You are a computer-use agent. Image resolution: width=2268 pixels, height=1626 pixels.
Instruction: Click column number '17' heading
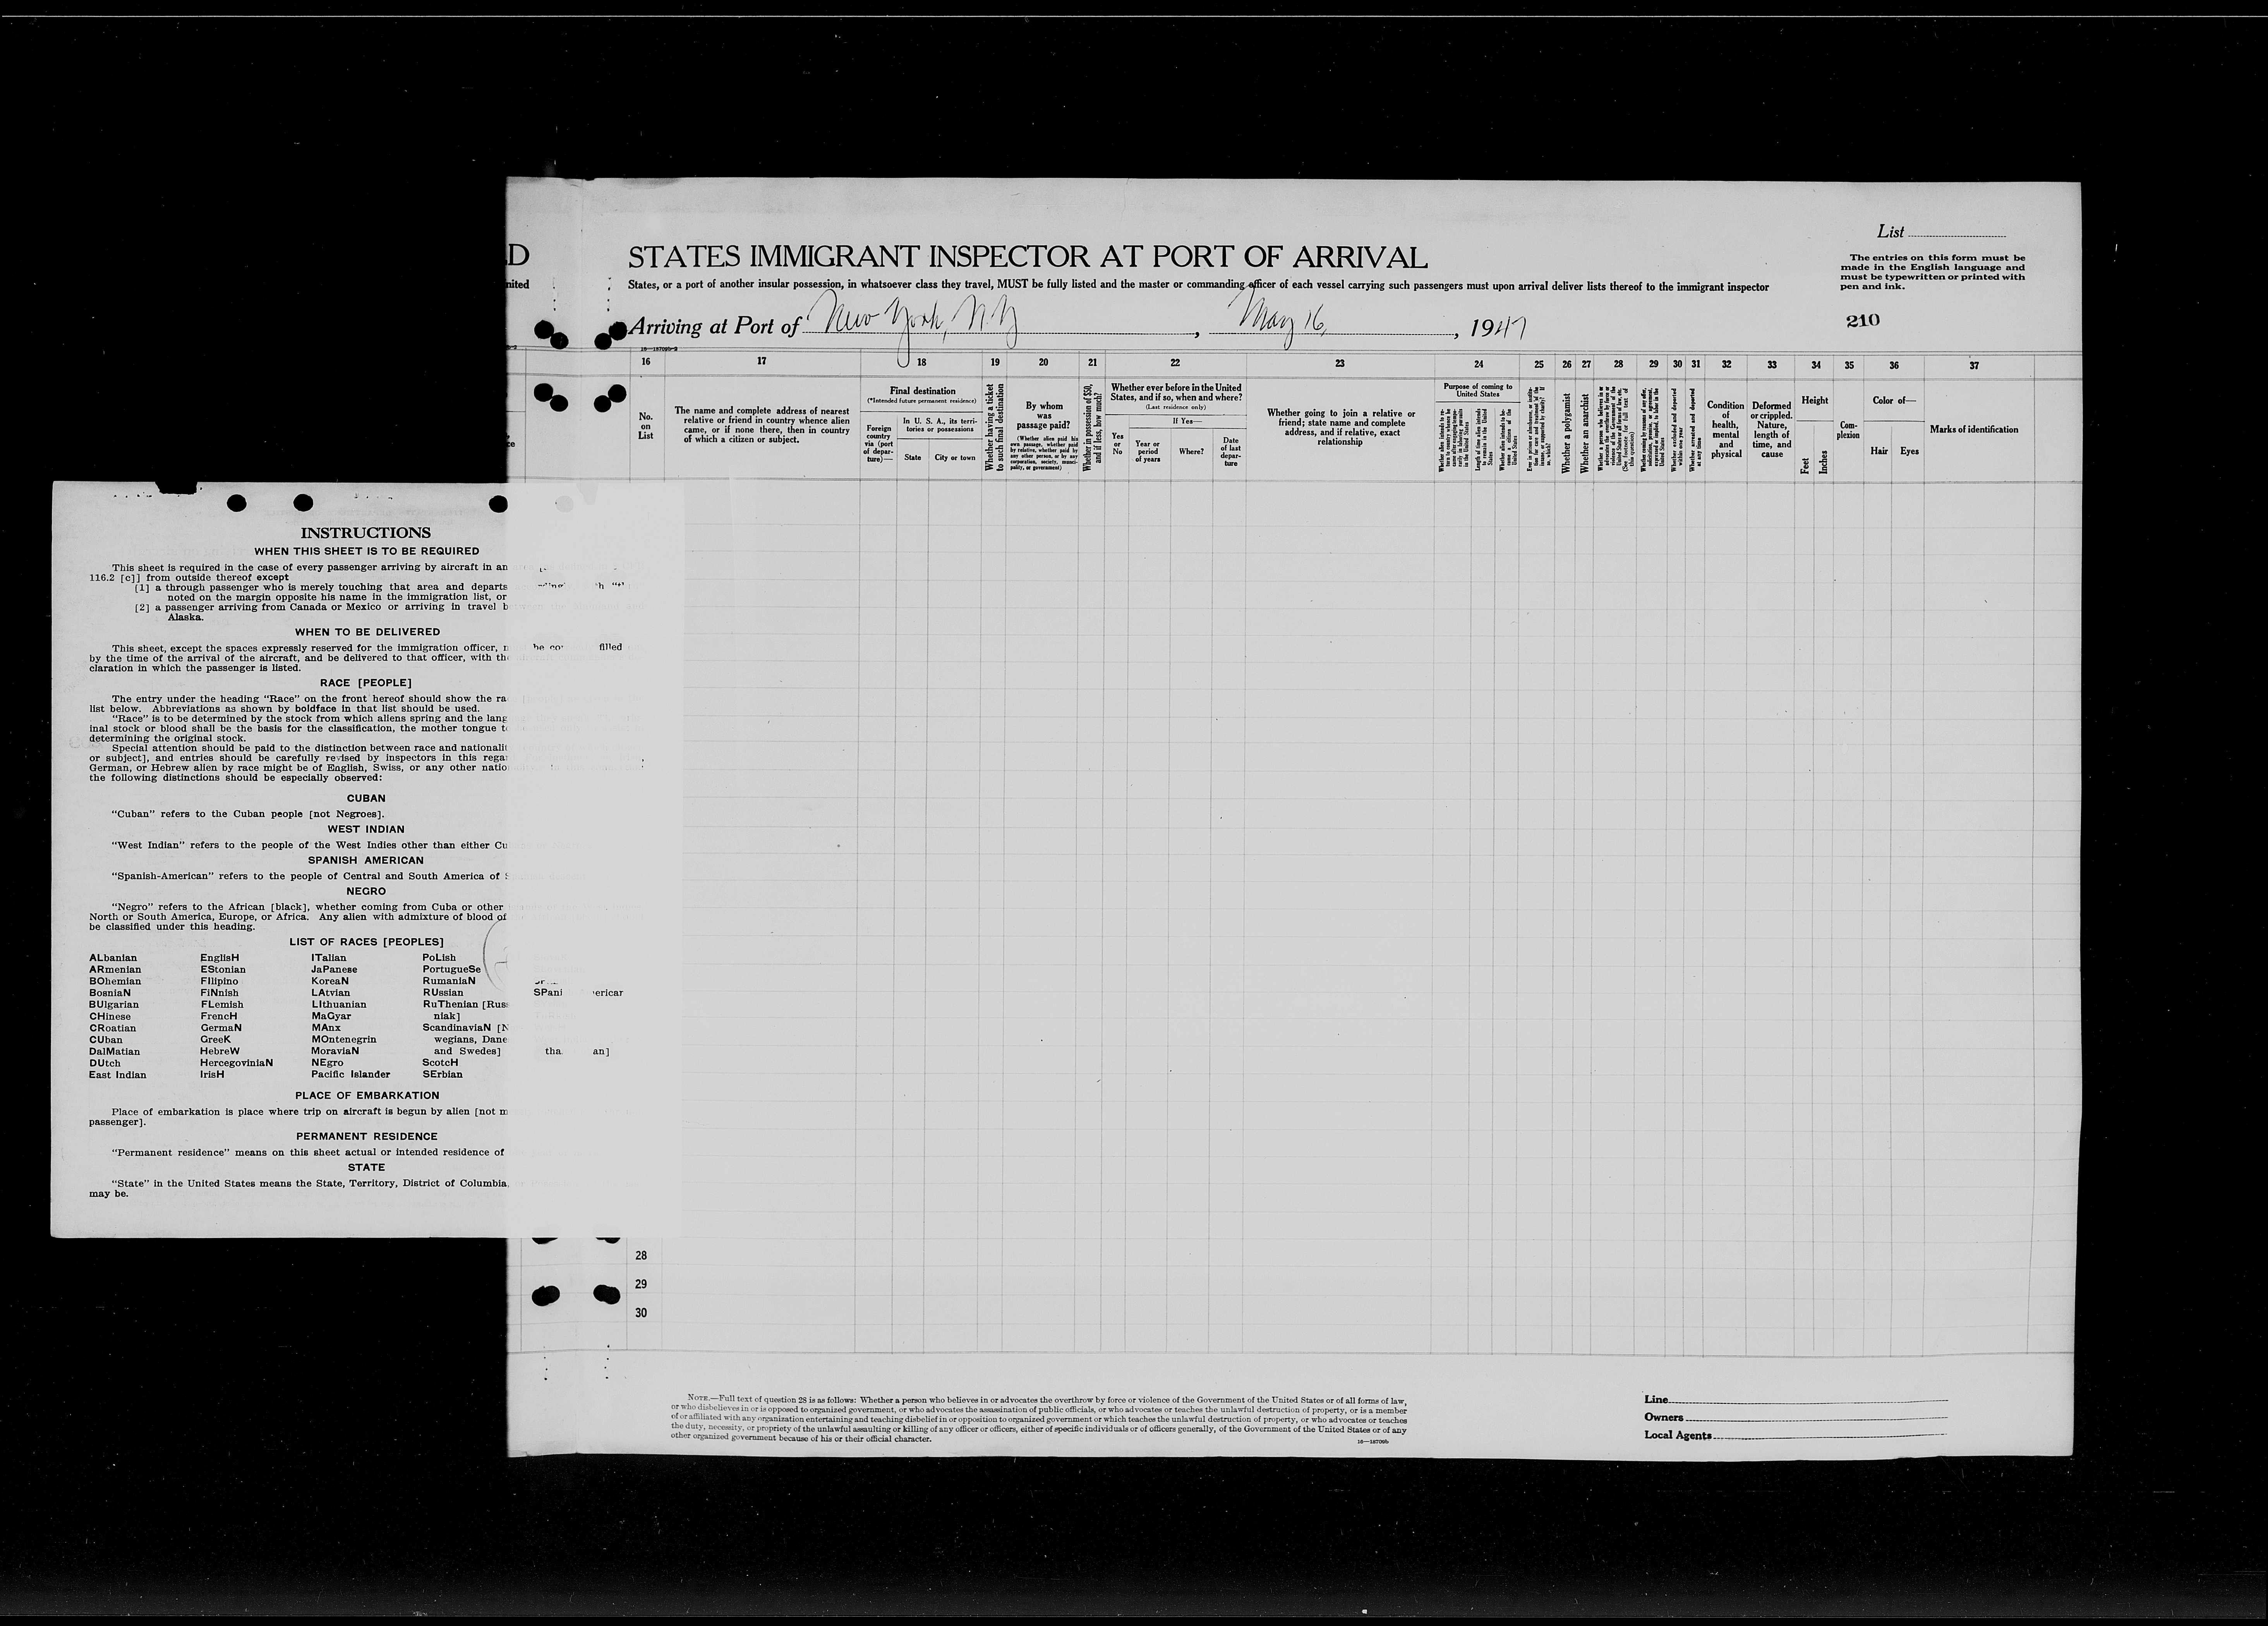[761, 361]
